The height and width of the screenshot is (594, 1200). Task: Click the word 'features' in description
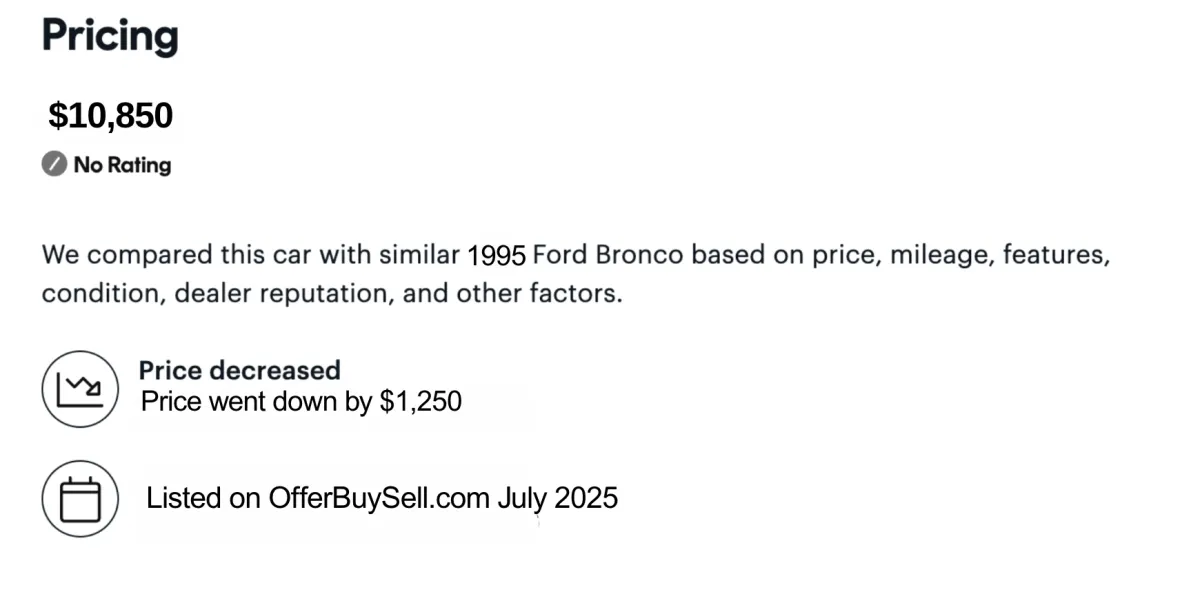coord(1055,255)
